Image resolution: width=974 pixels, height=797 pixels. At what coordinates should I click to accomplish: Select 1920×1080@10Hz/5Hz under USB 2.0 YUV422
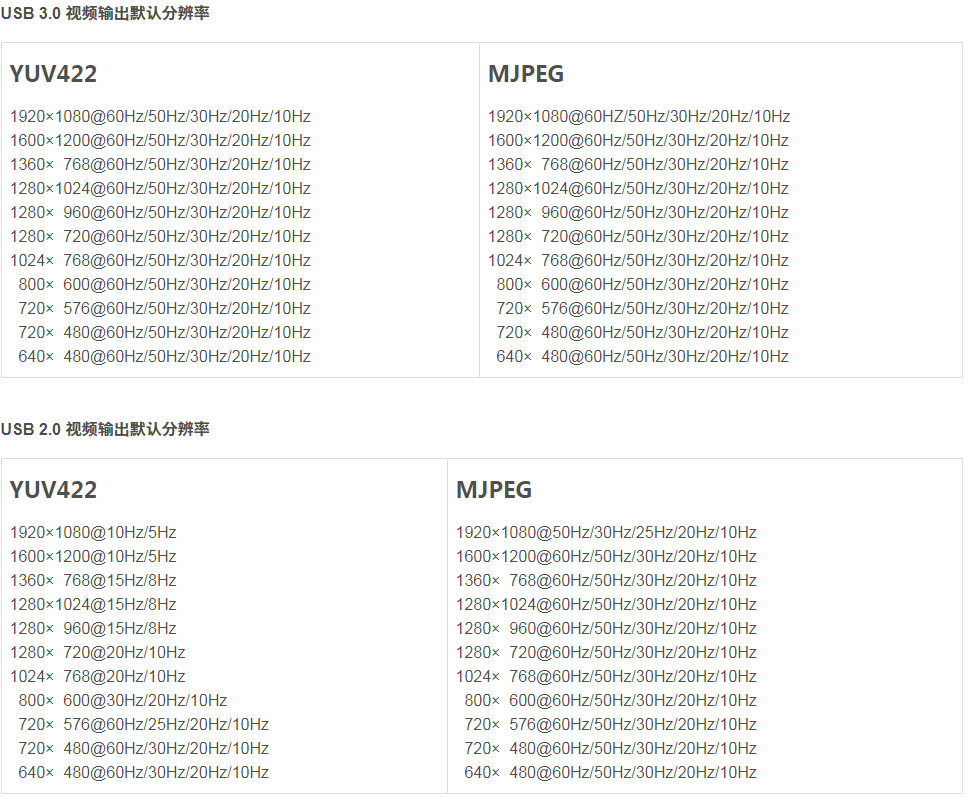pyautogui.click(x=92, y=532)
